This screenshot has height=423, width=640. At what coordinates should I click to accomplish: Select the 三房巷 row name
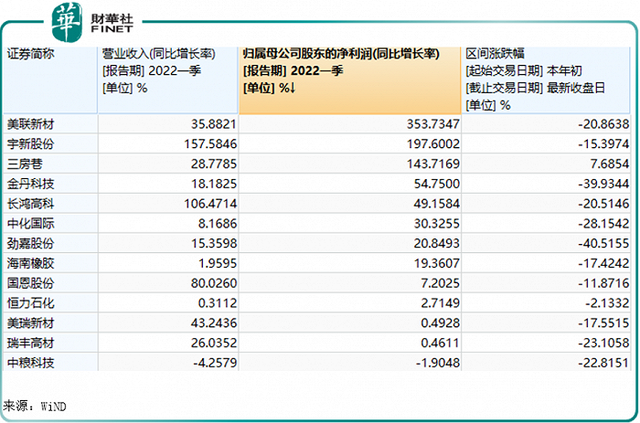(x=24, y=164)
